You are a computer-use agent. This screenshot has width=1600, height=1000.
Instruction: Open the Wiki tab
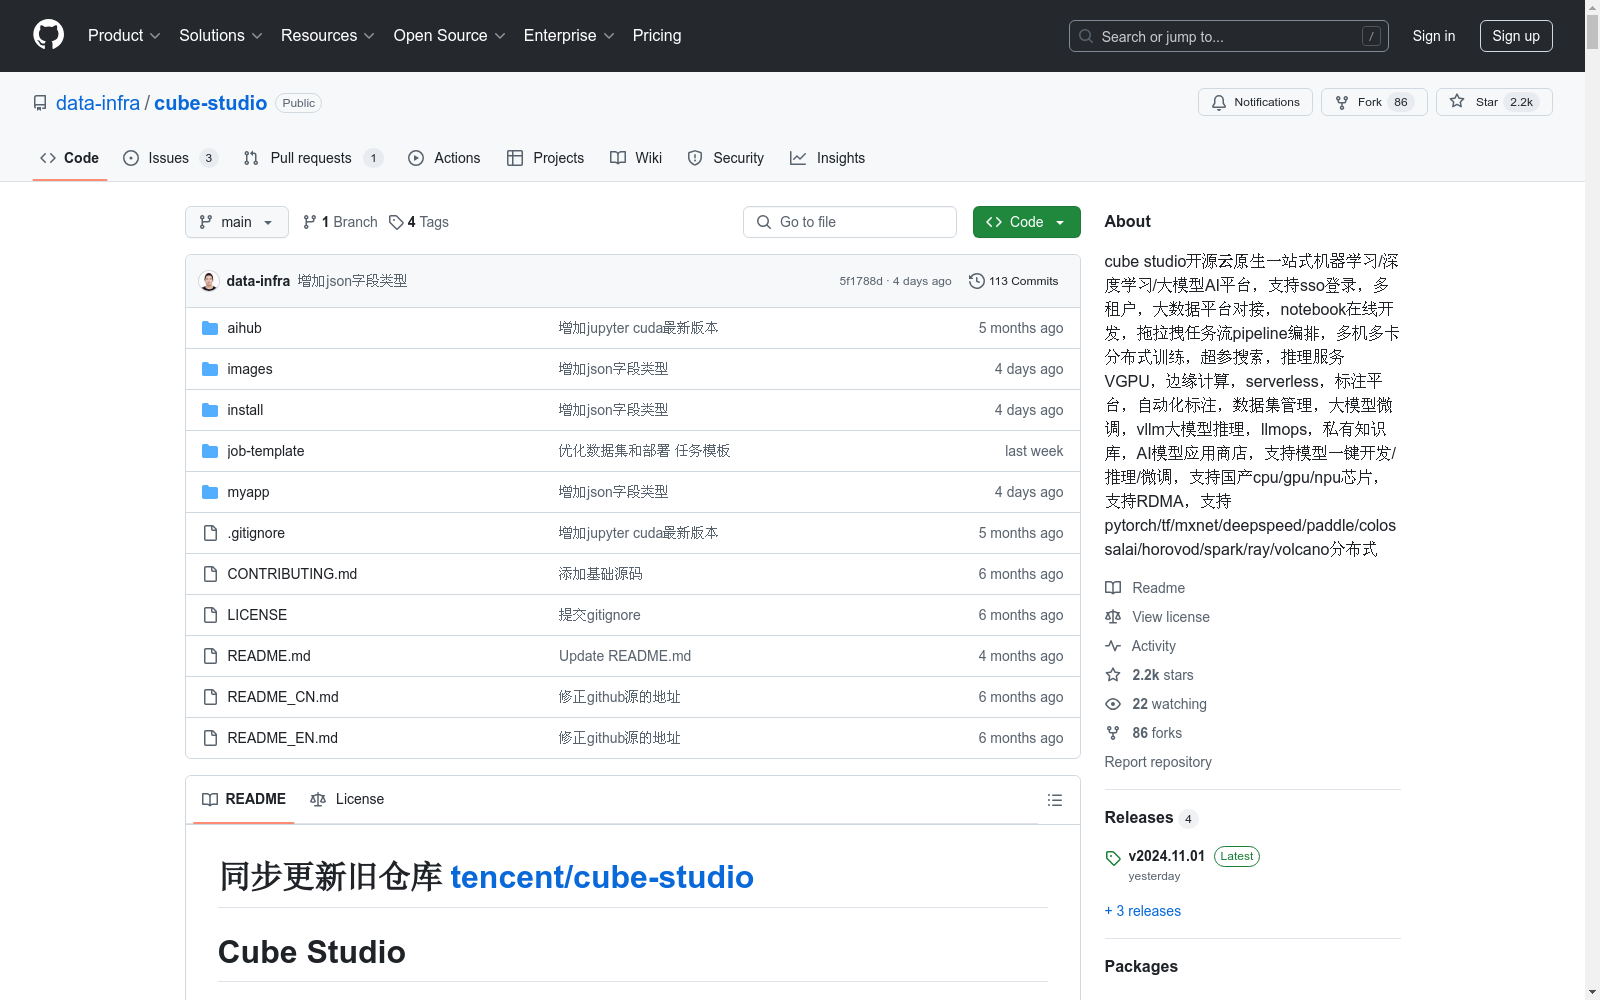(636, 158)
